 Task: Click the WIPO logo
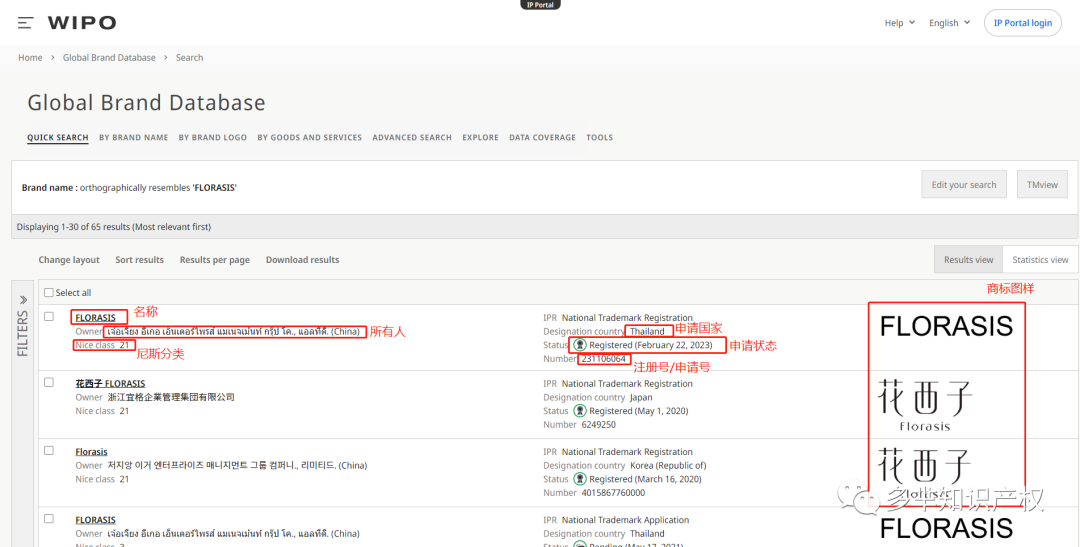(82, 22)
